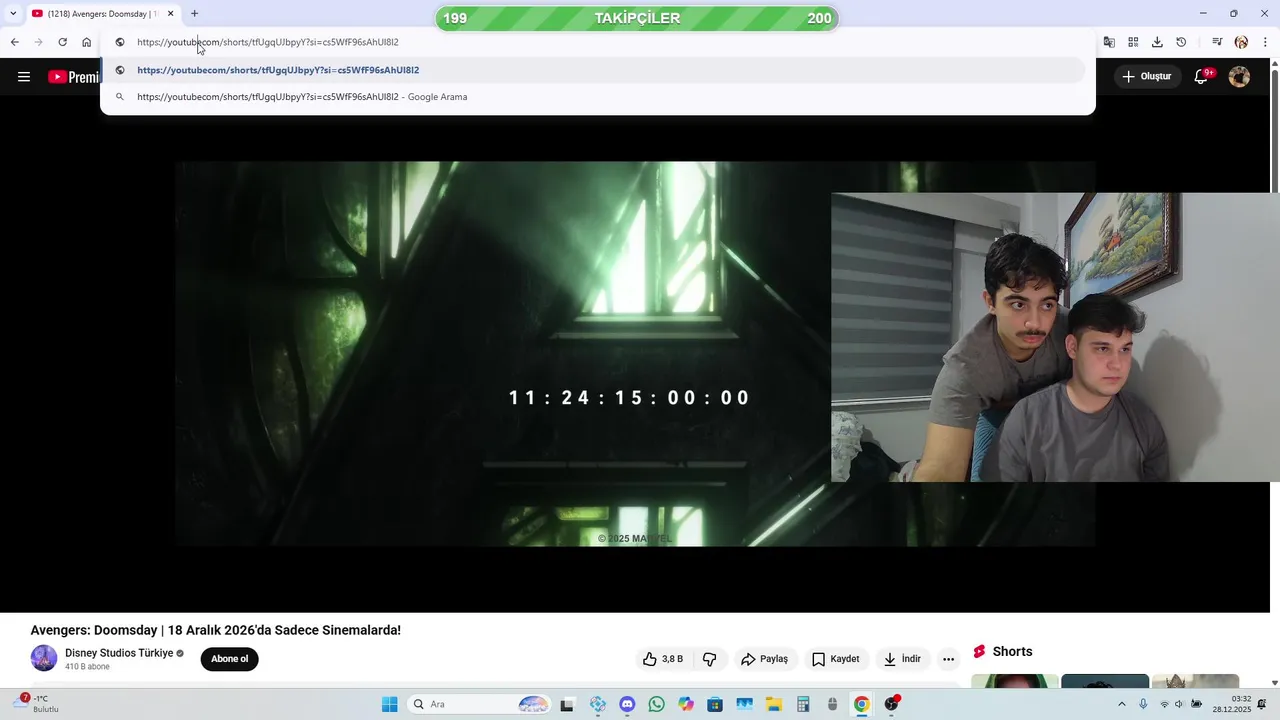Screen dimensions: 1280x720
Task: Click the Oluştur create button
Action: pos(1146,76)
